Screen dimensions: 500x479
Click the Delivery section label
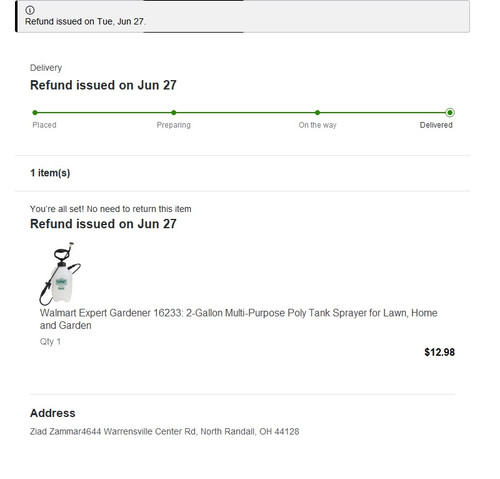46,68
